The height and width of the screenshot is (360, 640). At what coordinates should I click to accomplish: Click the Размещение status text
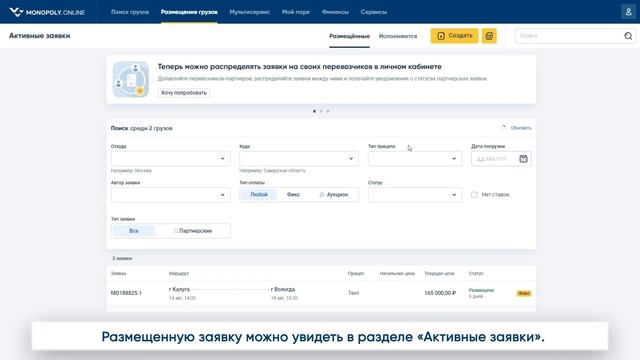pos(481,290)
